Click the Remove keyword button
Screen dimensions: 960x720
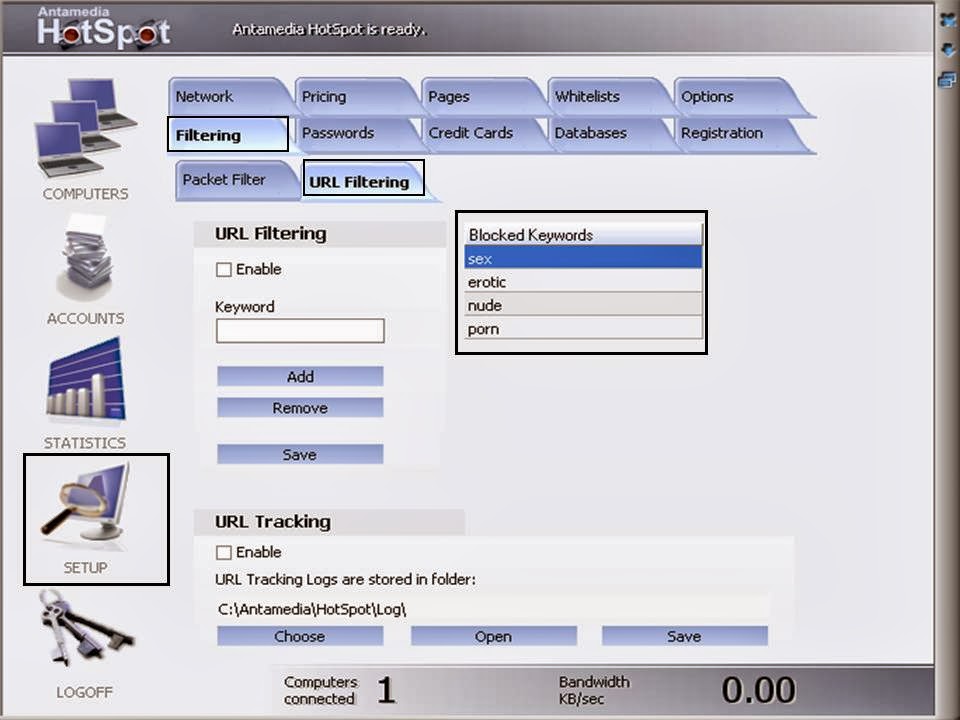pyautogui.click(x=300, y=408)
